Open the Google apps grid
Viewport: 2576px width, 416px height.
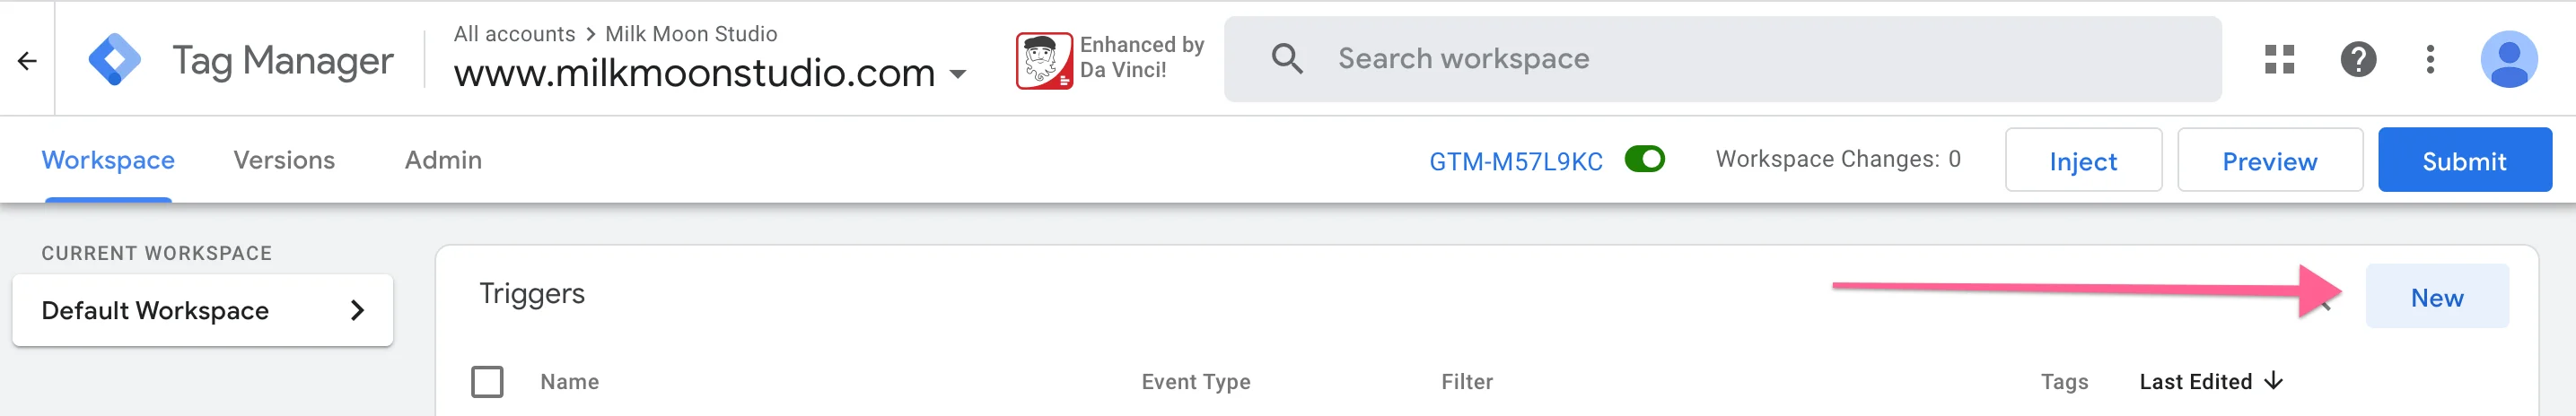(2279, 59)
